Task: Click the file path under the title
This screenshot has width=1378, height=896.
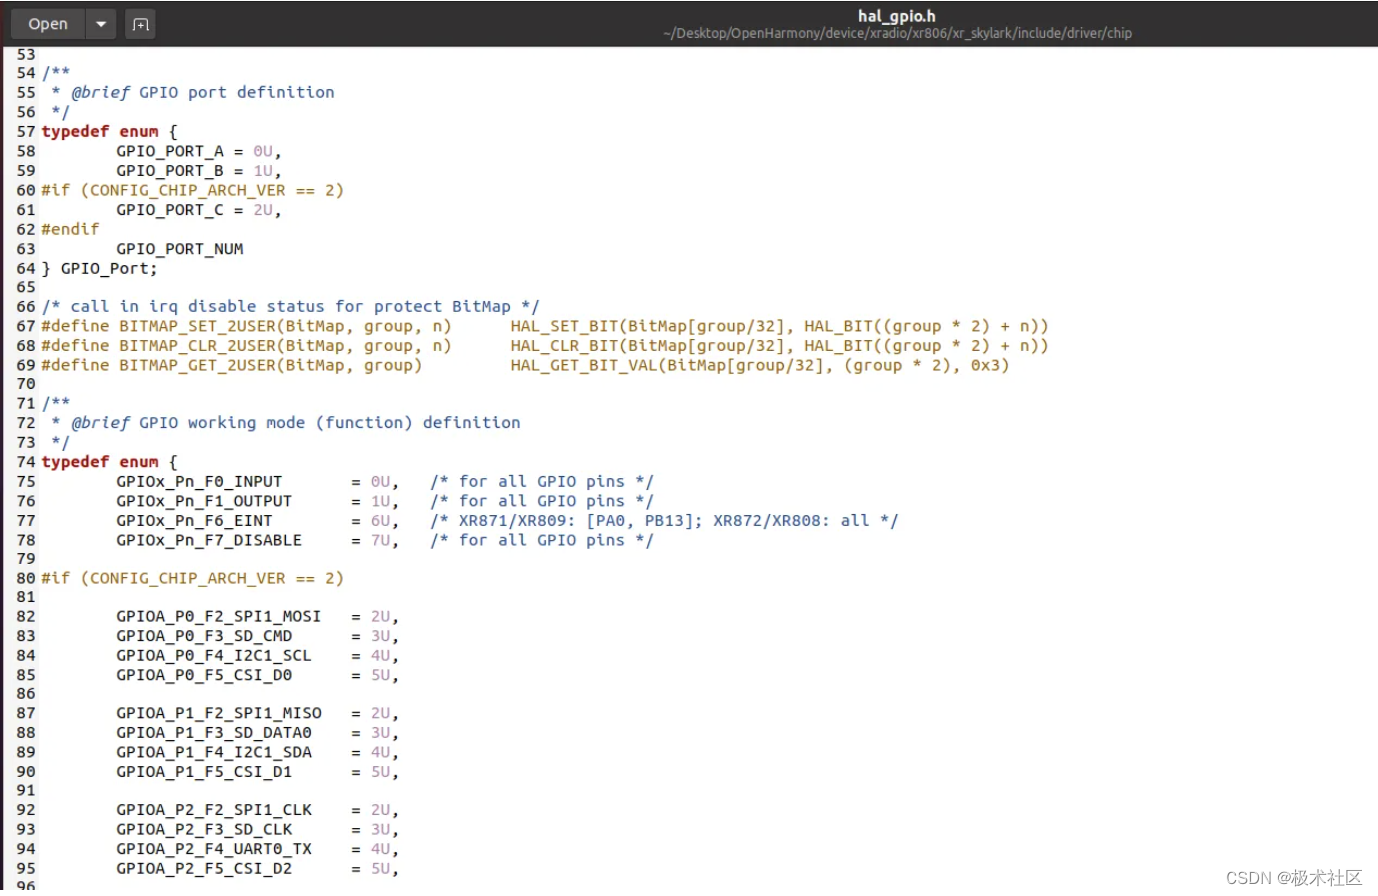Action: coord(897,33)
